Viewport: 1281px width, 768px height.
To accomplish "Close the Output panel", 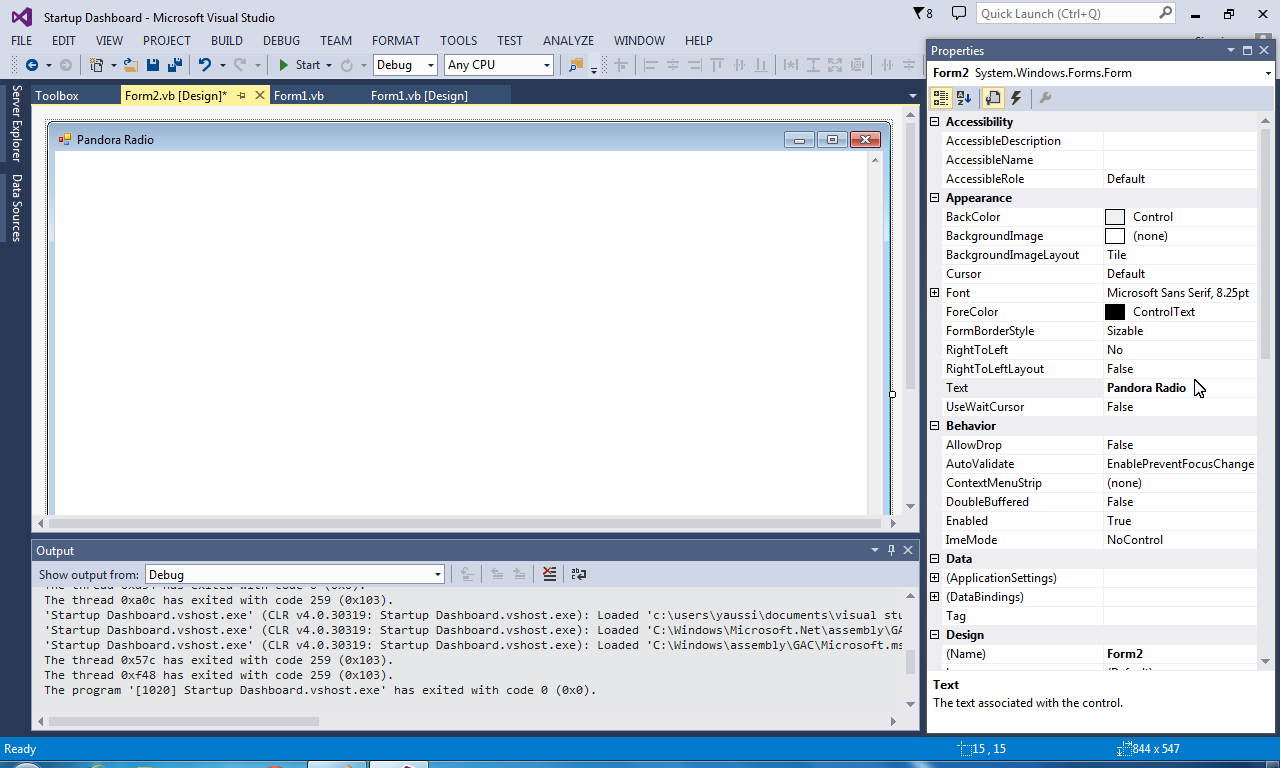I will [x=908, y=550].
